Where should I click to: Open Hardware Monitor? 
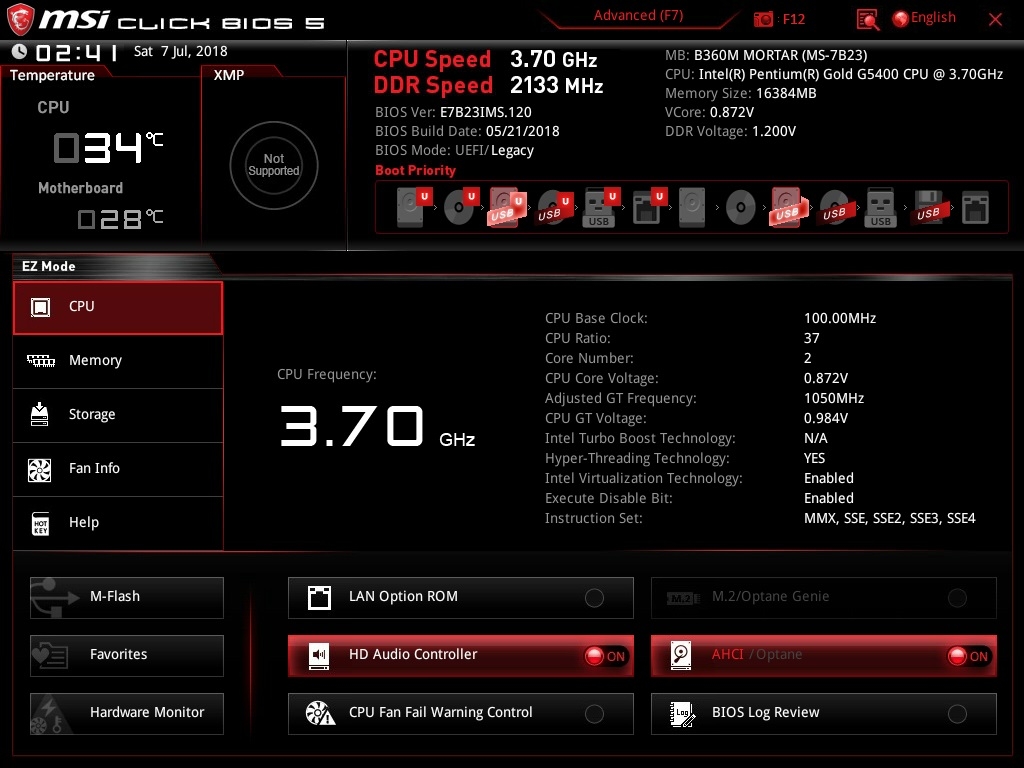pos(127,713)
